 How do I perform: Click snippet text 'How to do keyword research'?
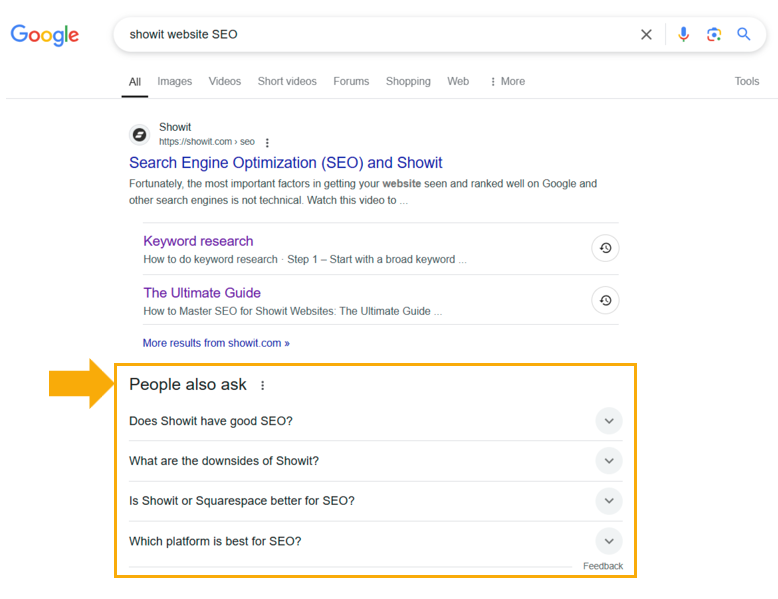[210, 260]
